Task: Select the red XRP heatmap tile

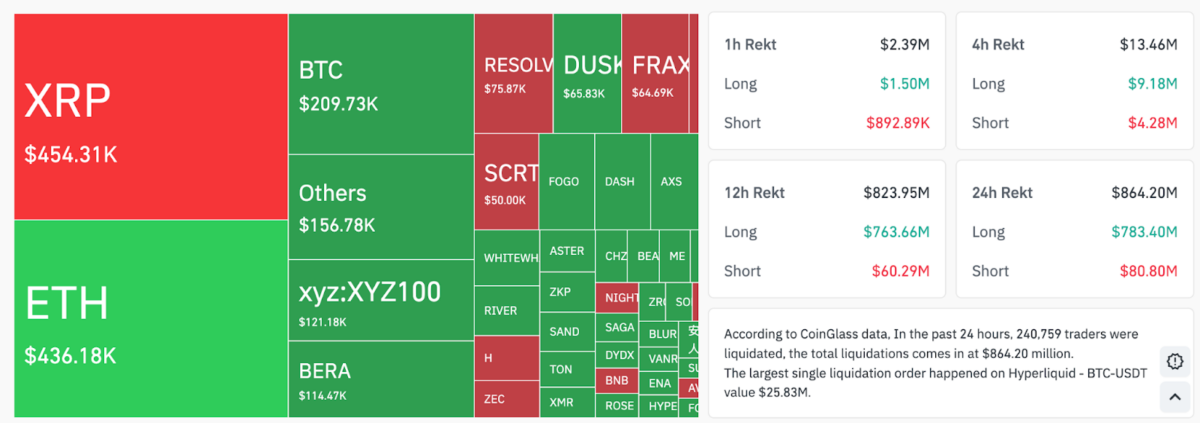Action: (150, 116)
